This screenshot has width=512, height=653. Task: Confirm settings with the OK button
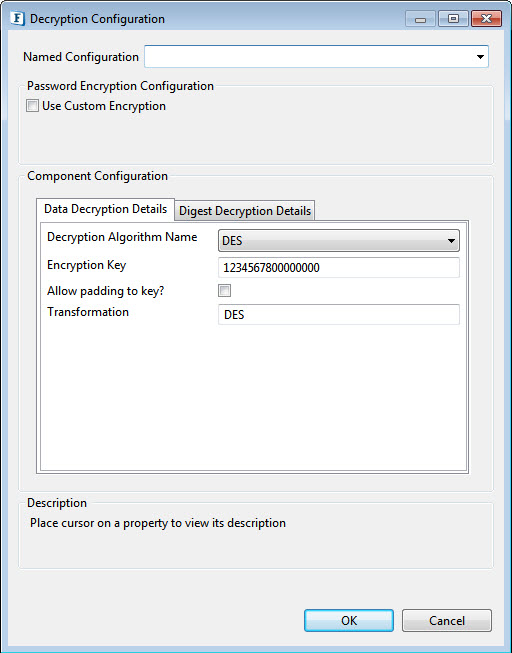click(349, 621)
